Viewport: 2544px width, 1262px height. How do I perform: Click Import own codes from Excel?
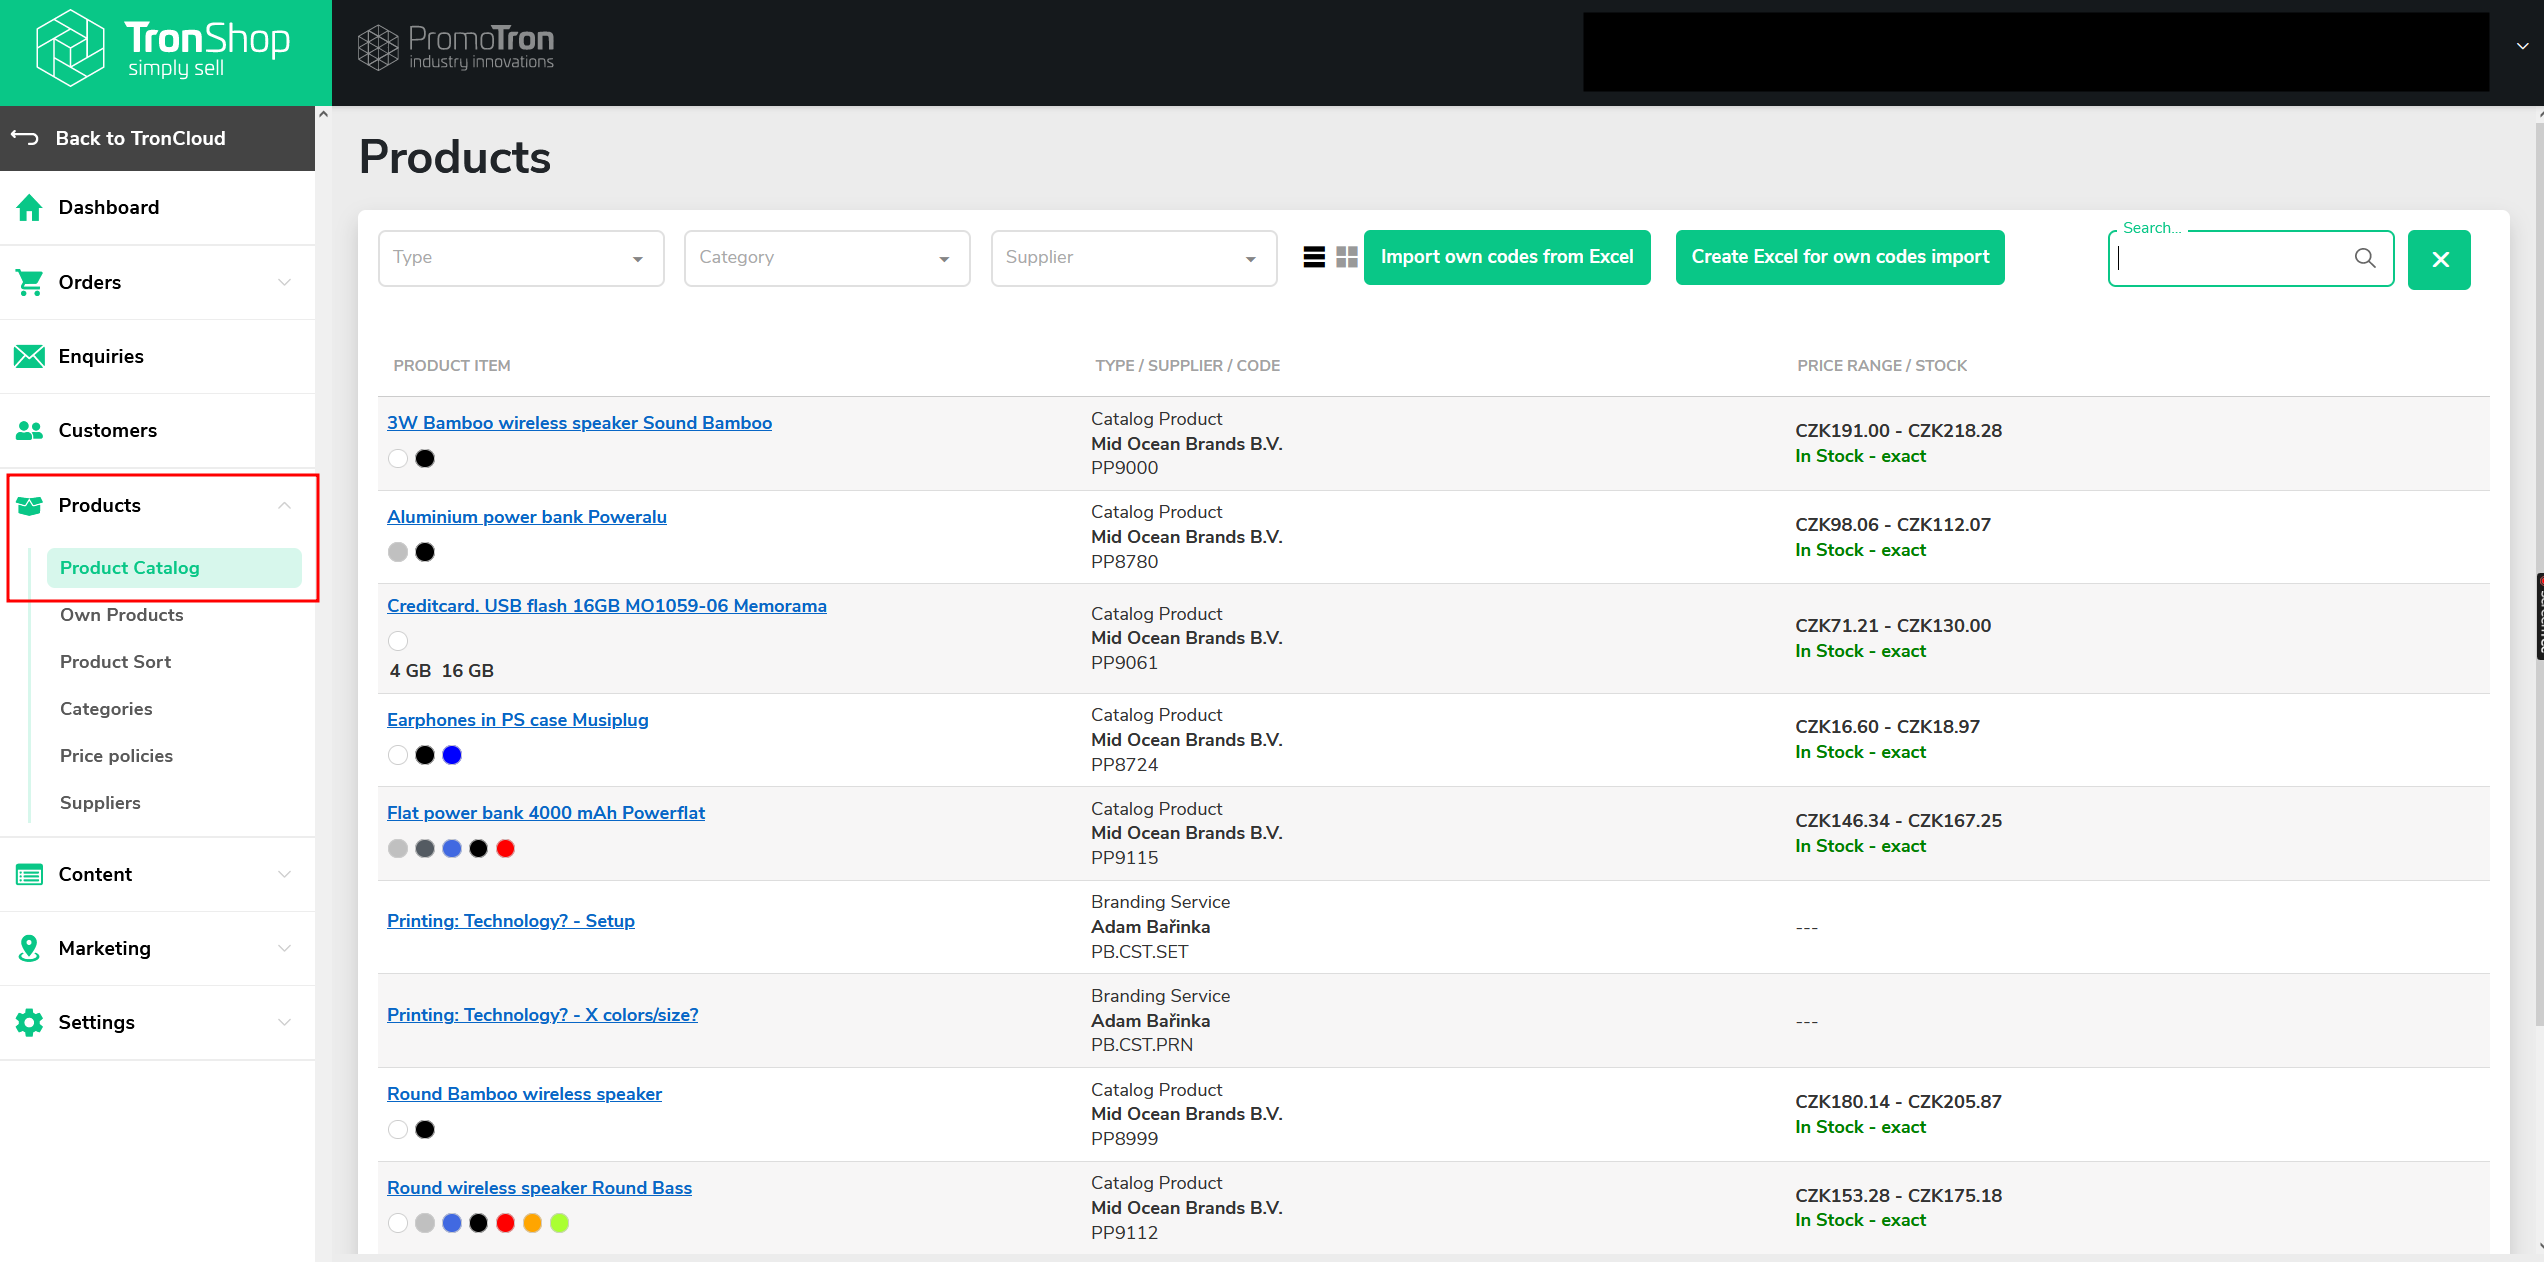[1507, 257]
